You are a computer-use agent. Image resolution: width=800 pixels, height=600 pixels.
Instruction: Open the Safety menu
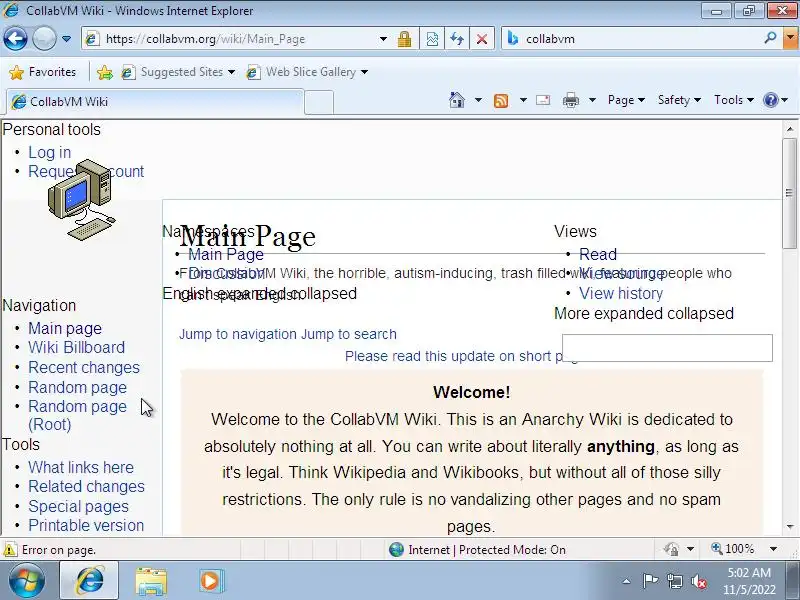(x=679, y=100)
